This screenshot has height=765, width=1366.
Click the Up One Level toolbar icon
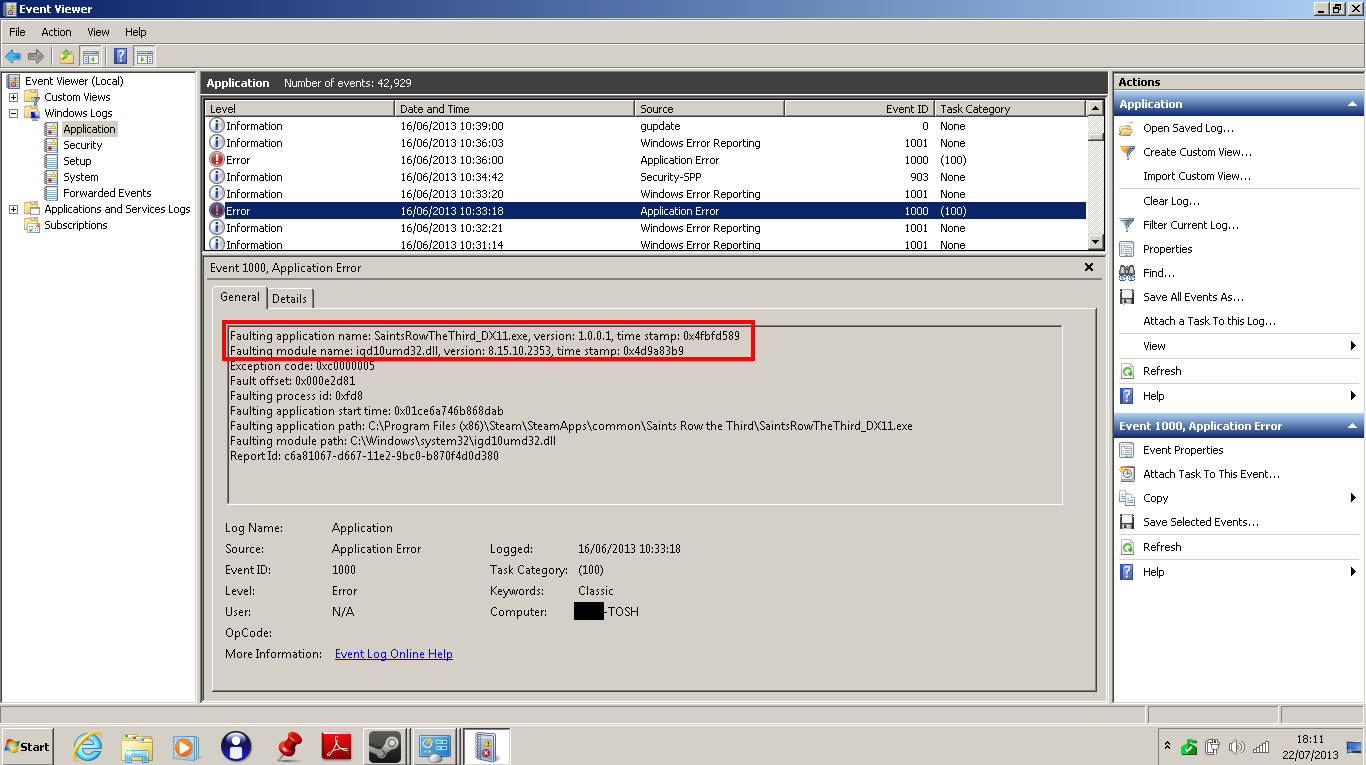pyautogui.click(x=67, y=56)
